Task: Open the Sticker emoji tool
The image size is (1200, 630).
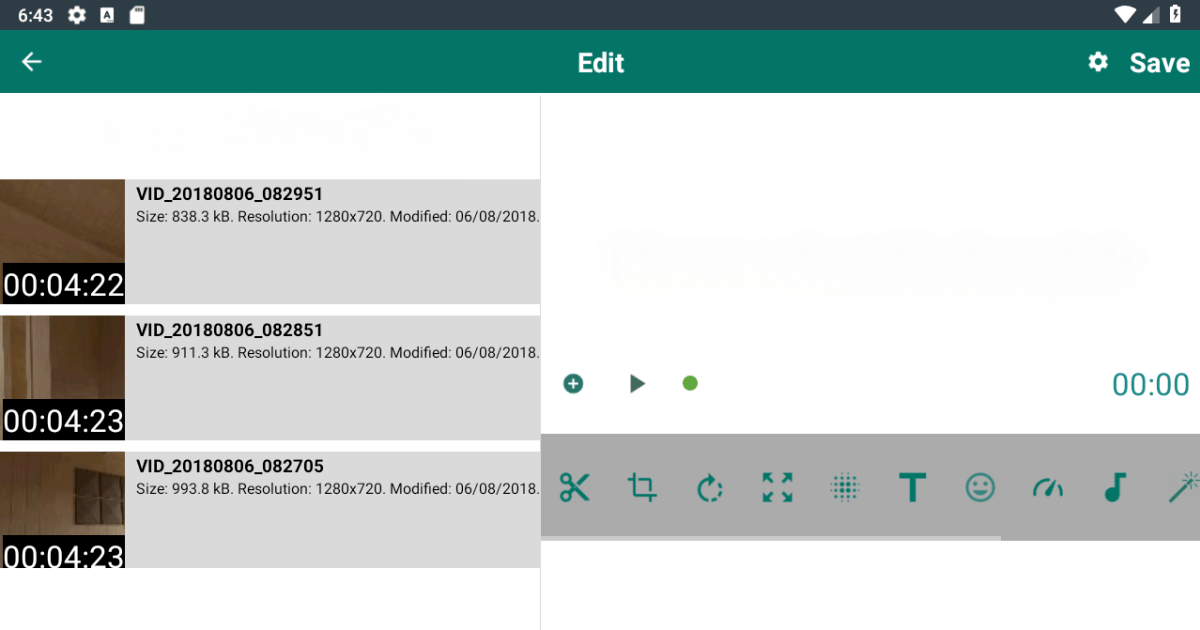Action: 981,488
